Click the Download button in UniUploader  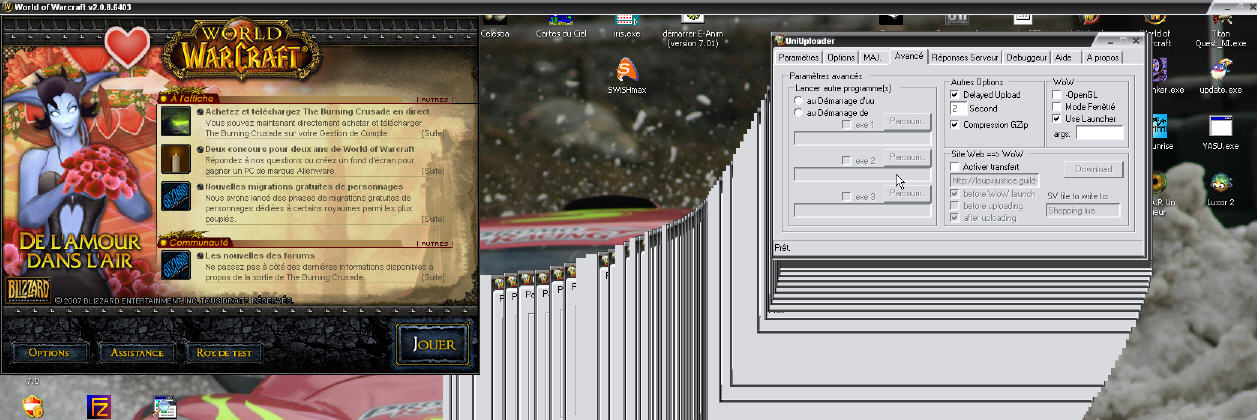click(1093, 169)
